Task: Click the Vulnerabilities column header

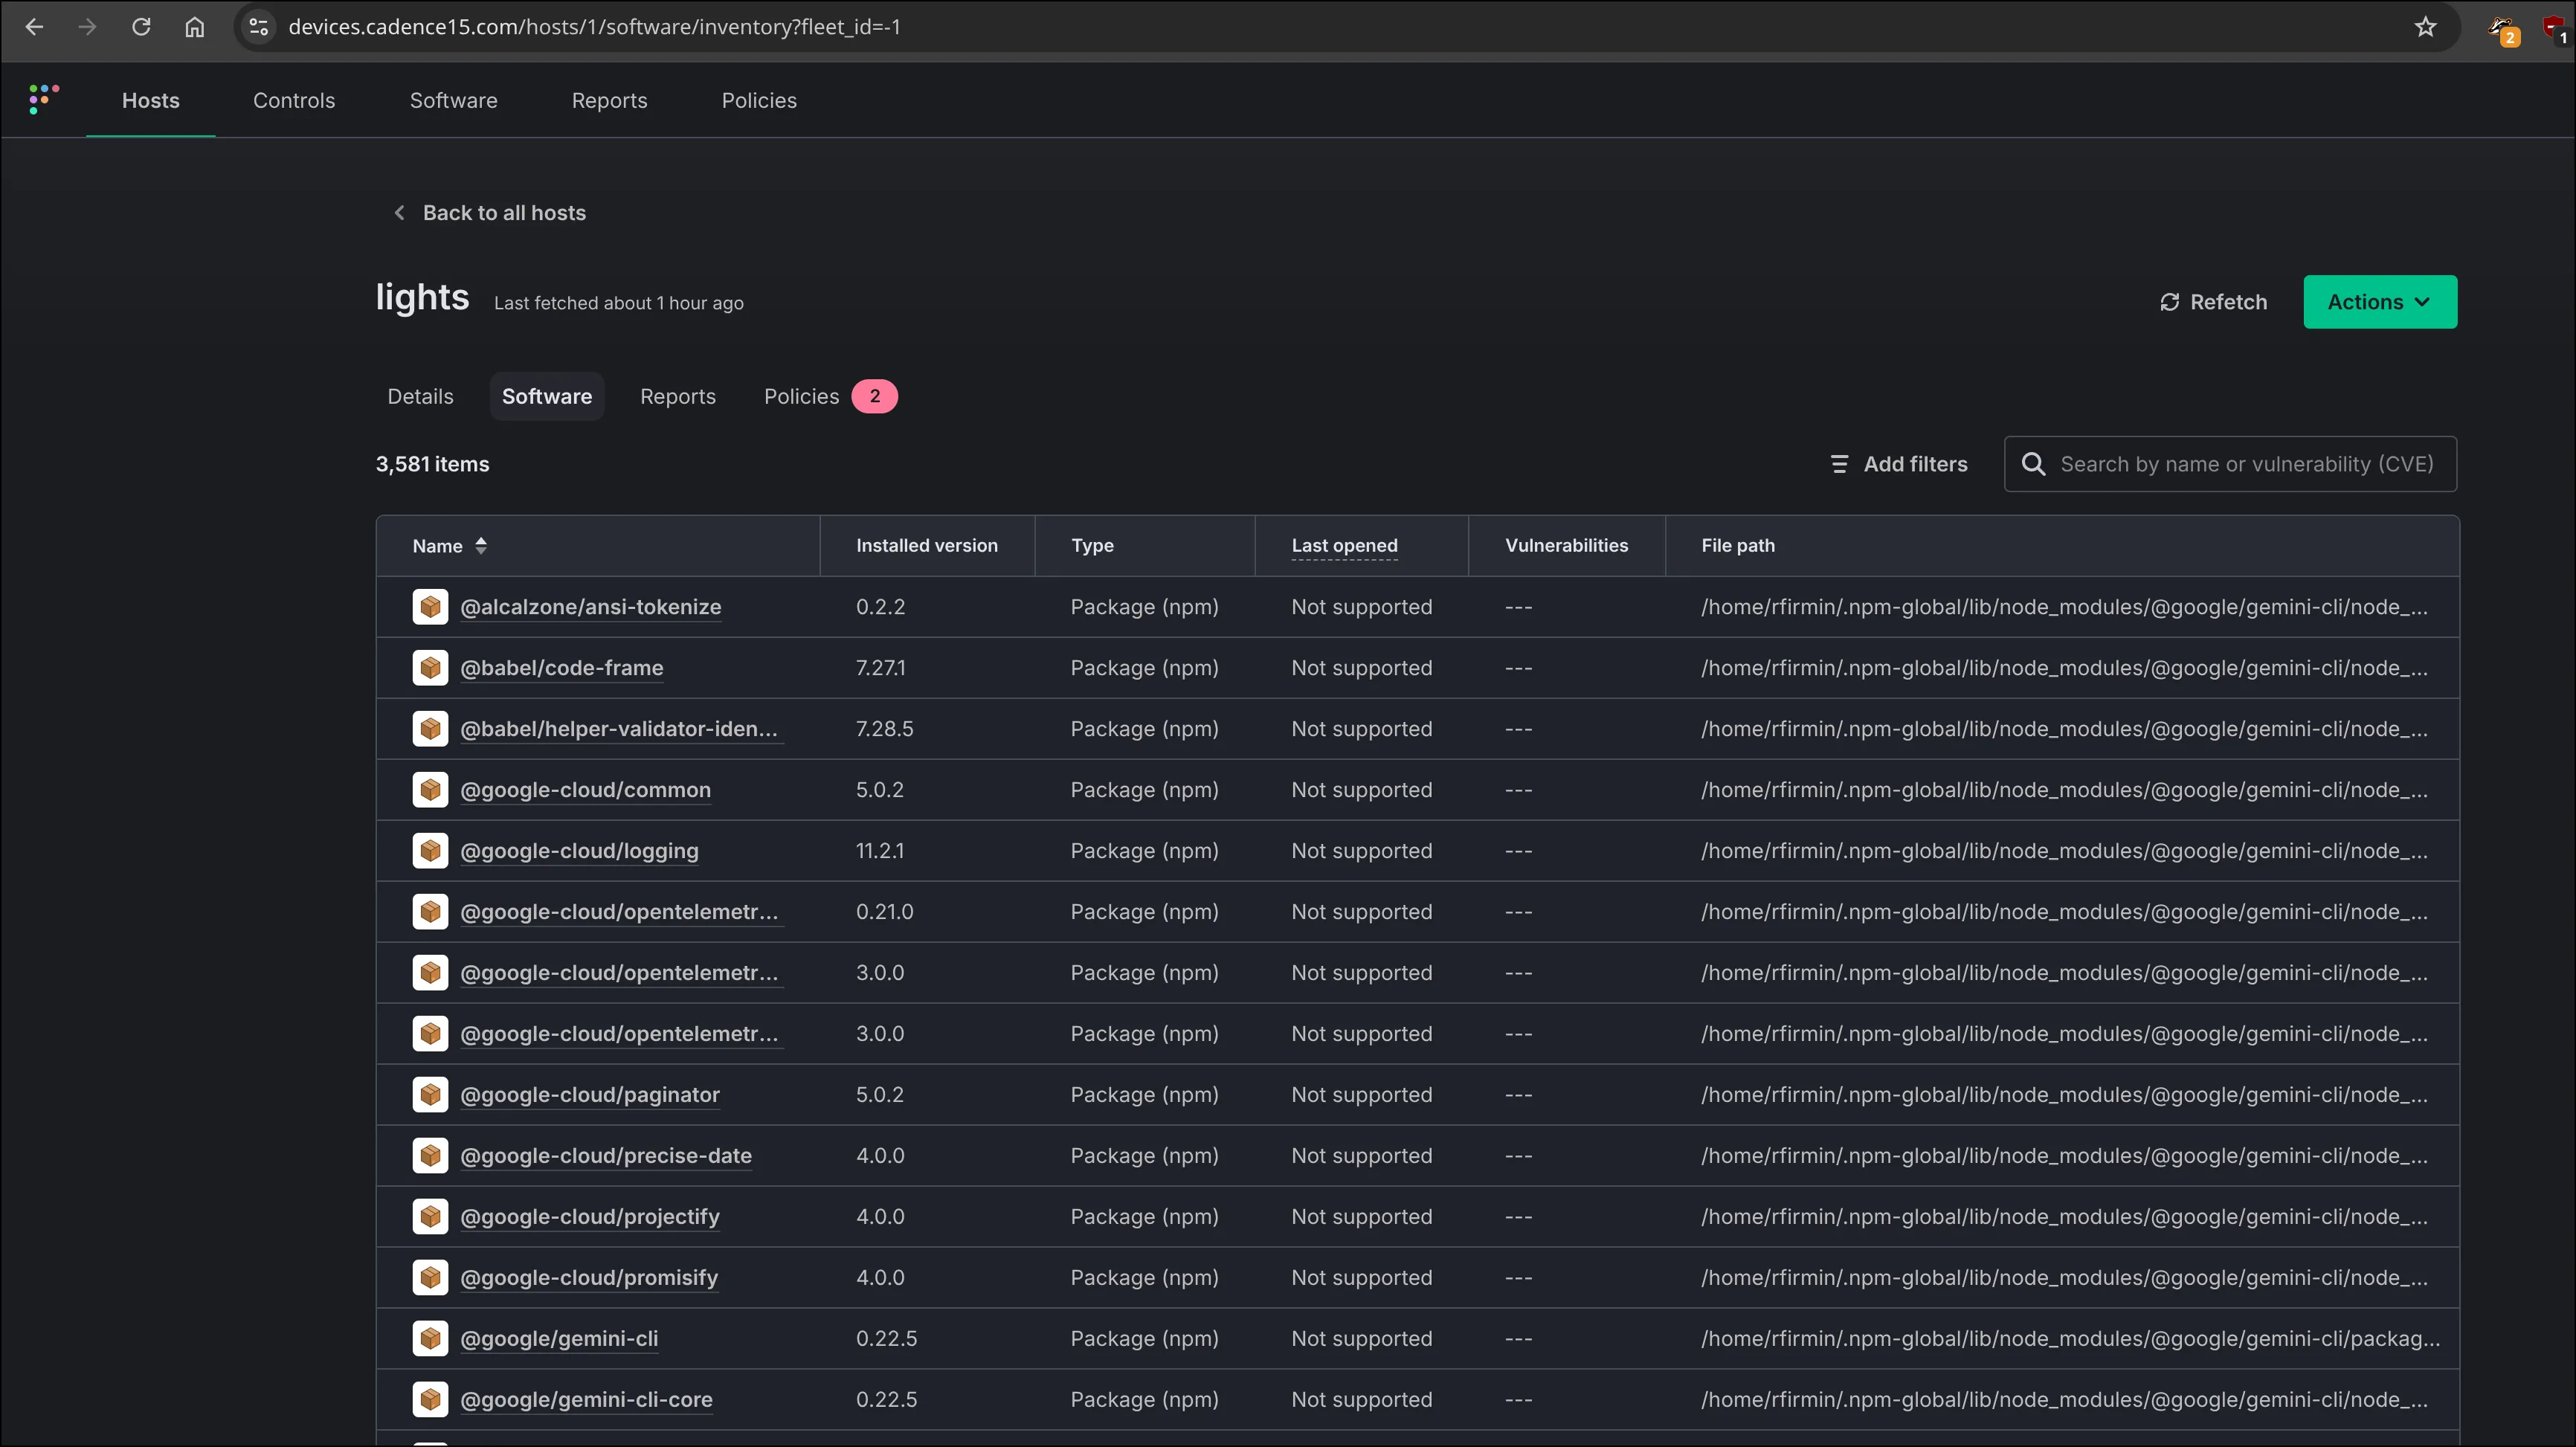Action: click(1567, 546)
